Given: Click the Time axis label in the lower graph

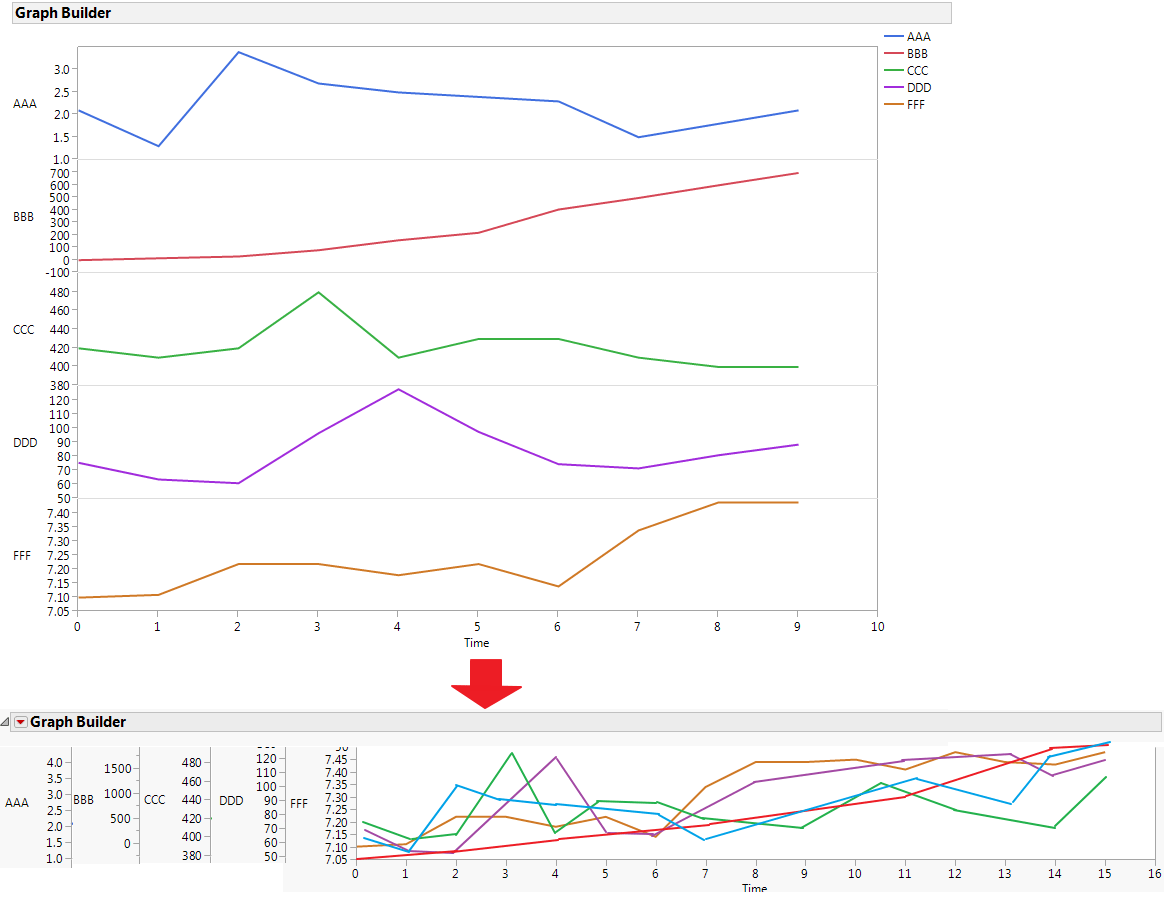Looking at the screenshot, I should coord(755,887).
